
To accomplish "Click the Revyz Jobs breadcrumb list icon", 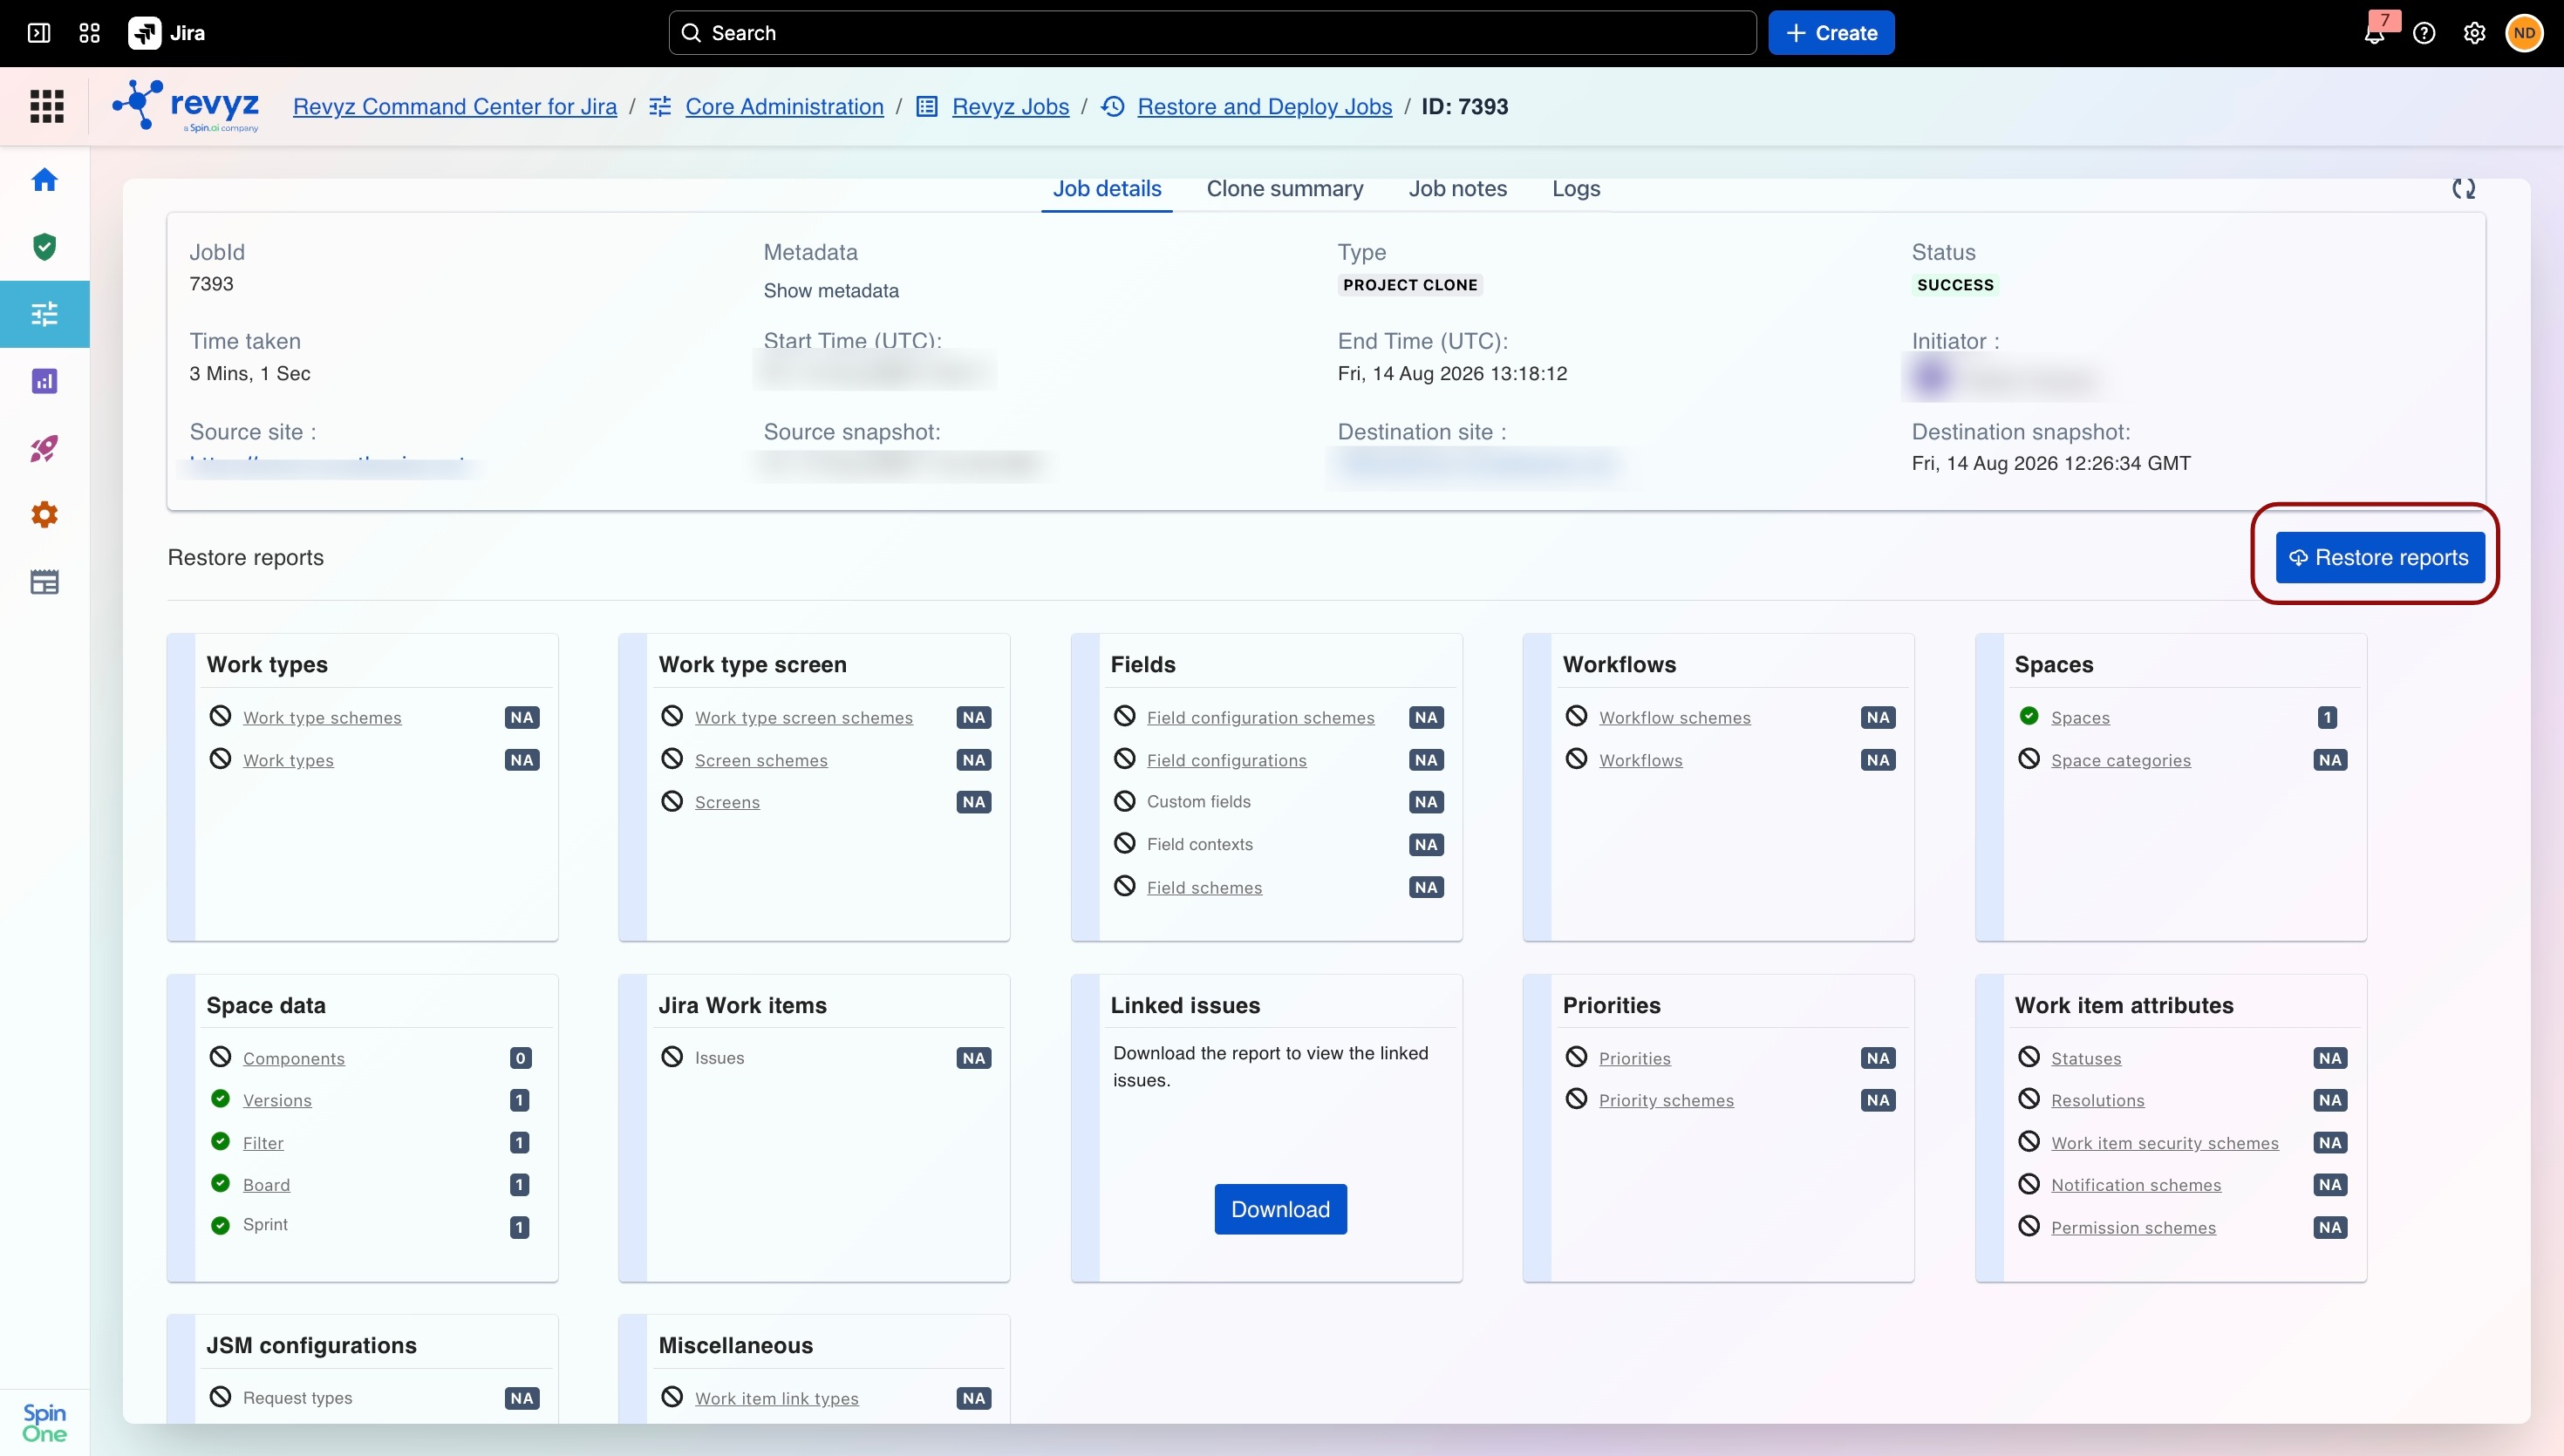I will coord(927,106).
